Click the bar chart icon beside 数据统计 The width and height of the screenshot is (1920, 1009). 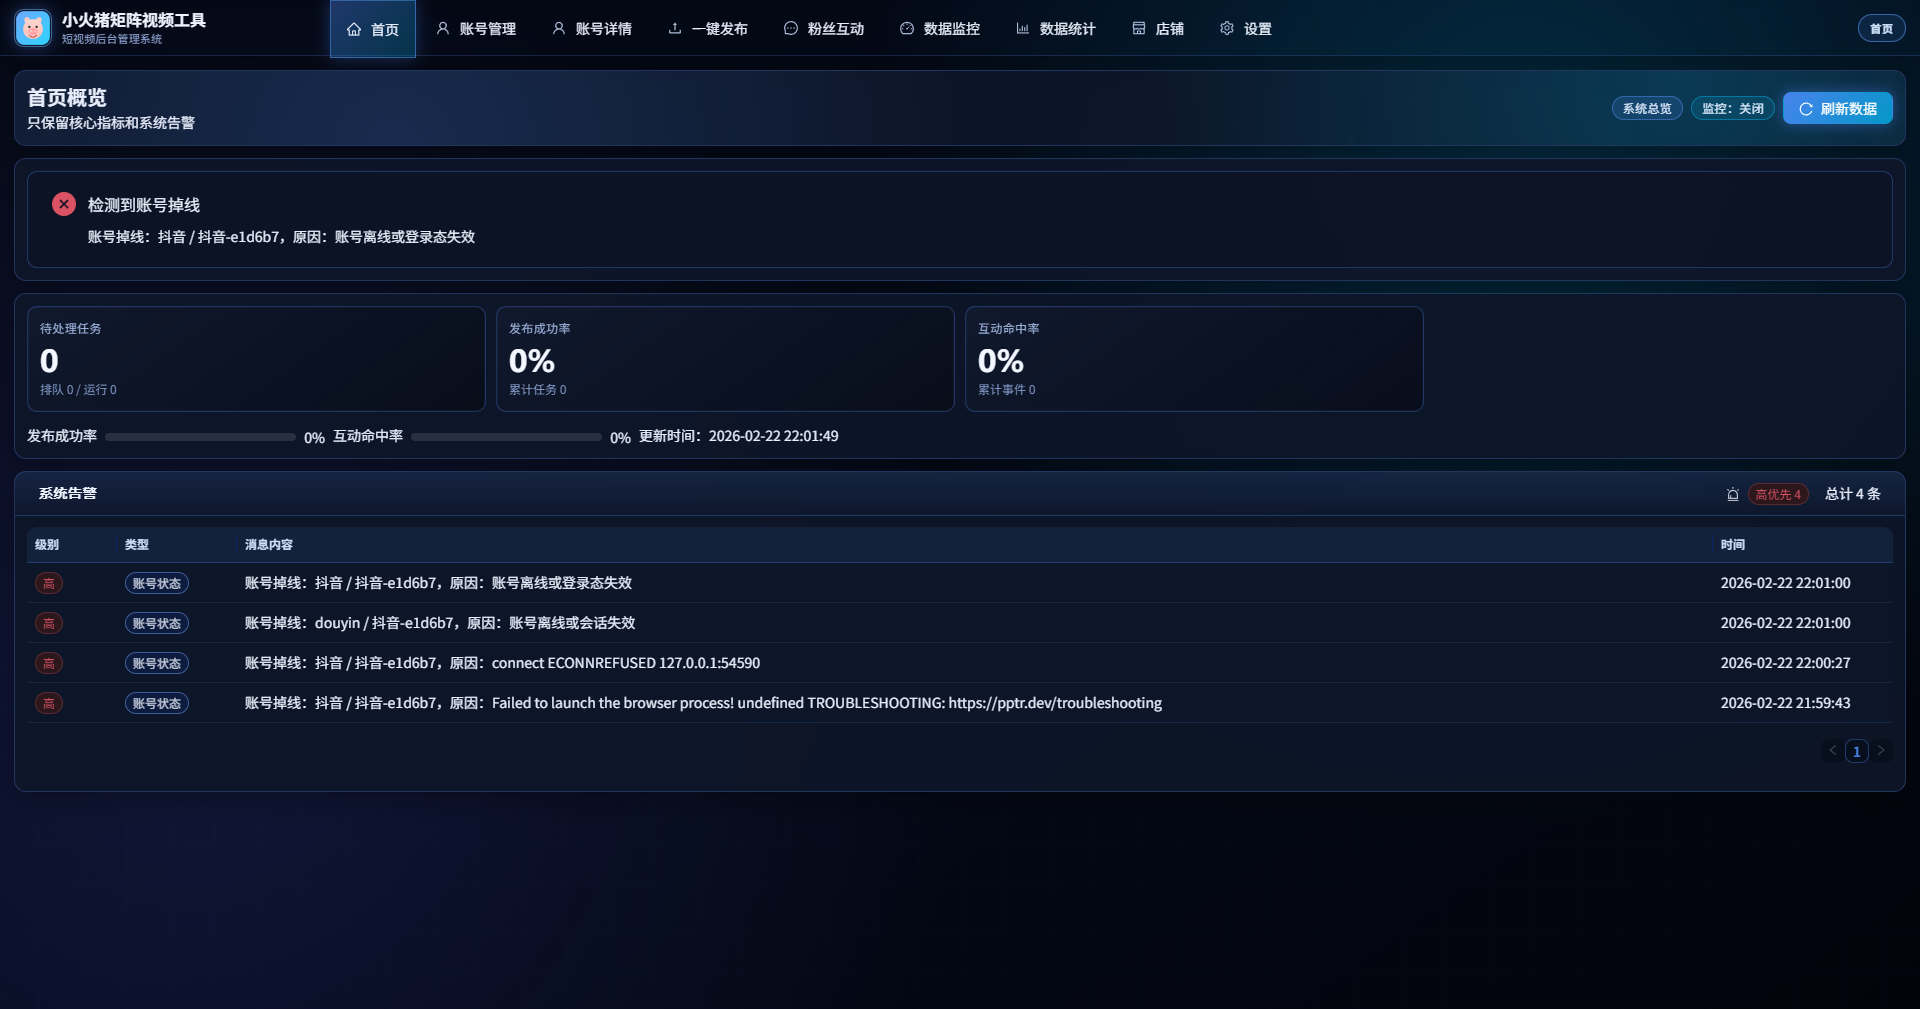point(1023,29)
